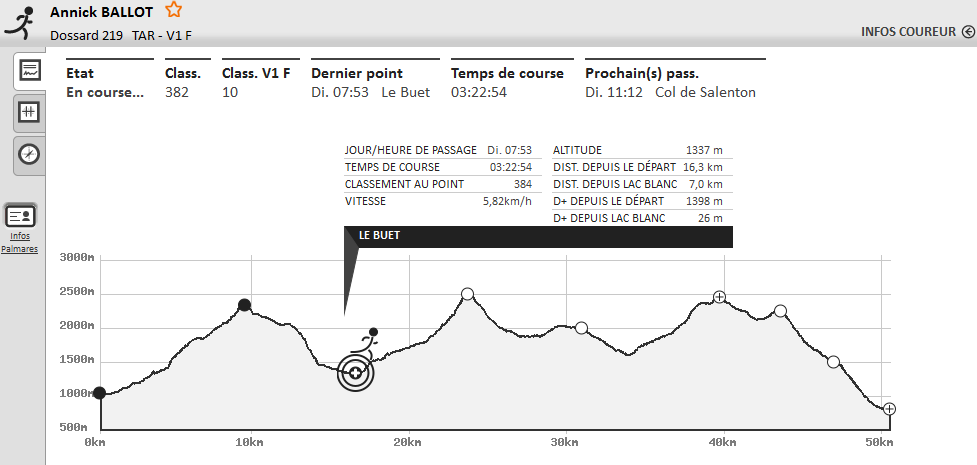Click the ID card Infos Palmares icon

coord(20,215)
